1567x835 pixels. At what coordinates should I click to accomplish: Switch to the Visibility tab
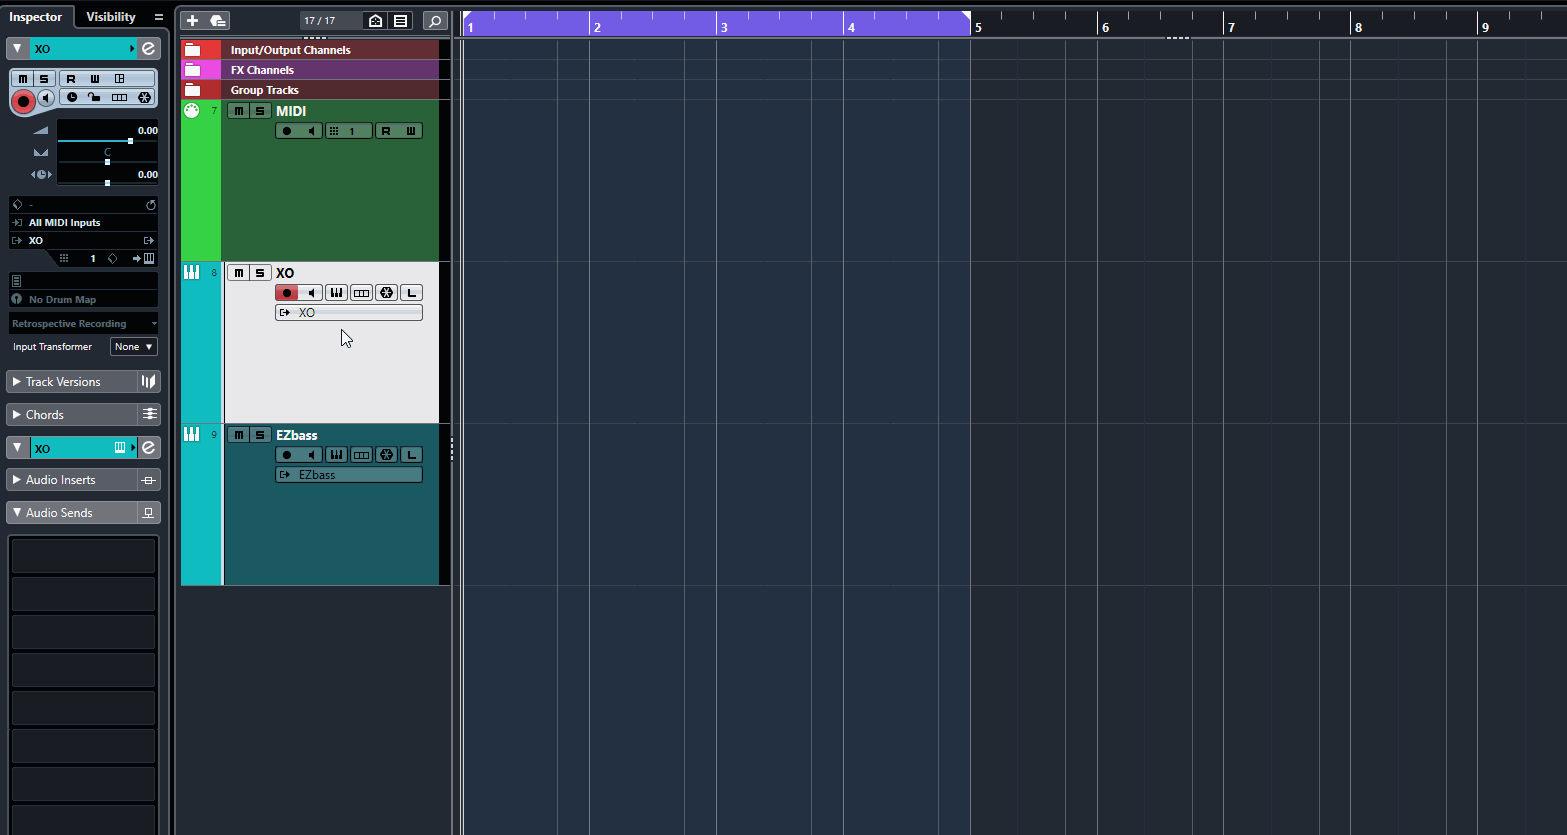point(111,17)
